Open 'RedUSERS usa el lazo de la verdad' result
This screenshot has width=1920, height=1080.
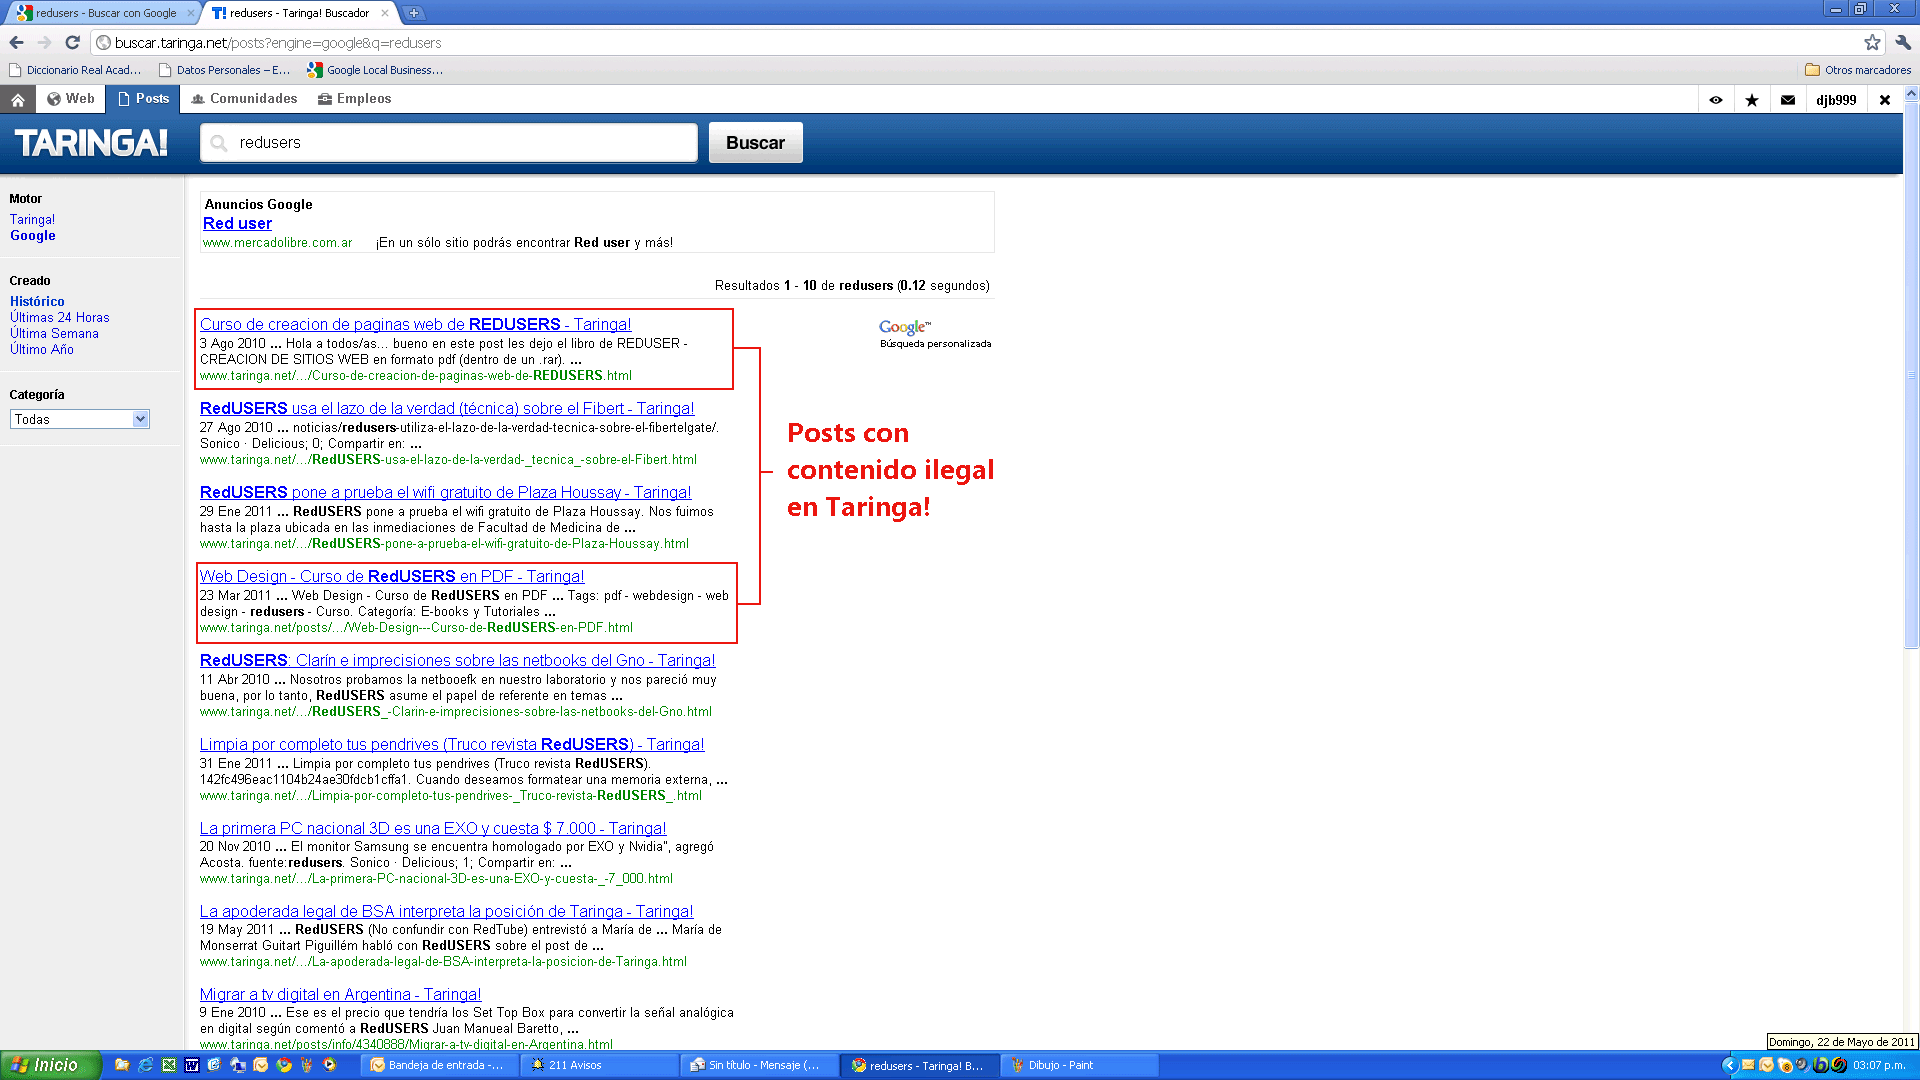tap(447, 408)
